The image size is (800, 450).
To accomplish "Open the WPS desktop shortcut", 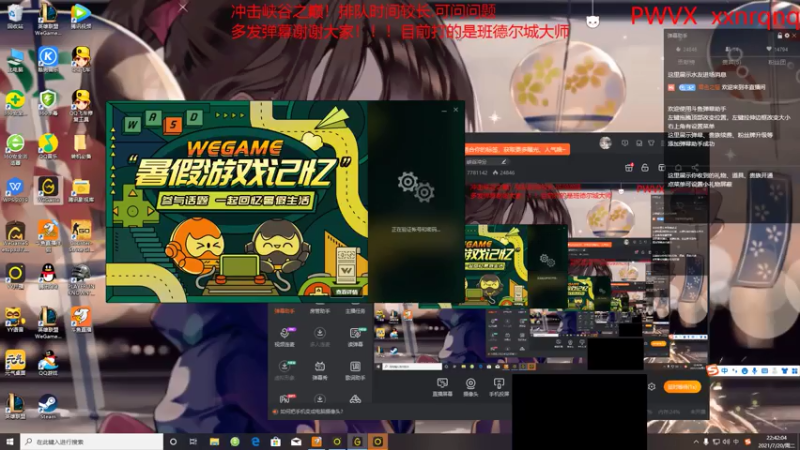I will tap(15, 190).
